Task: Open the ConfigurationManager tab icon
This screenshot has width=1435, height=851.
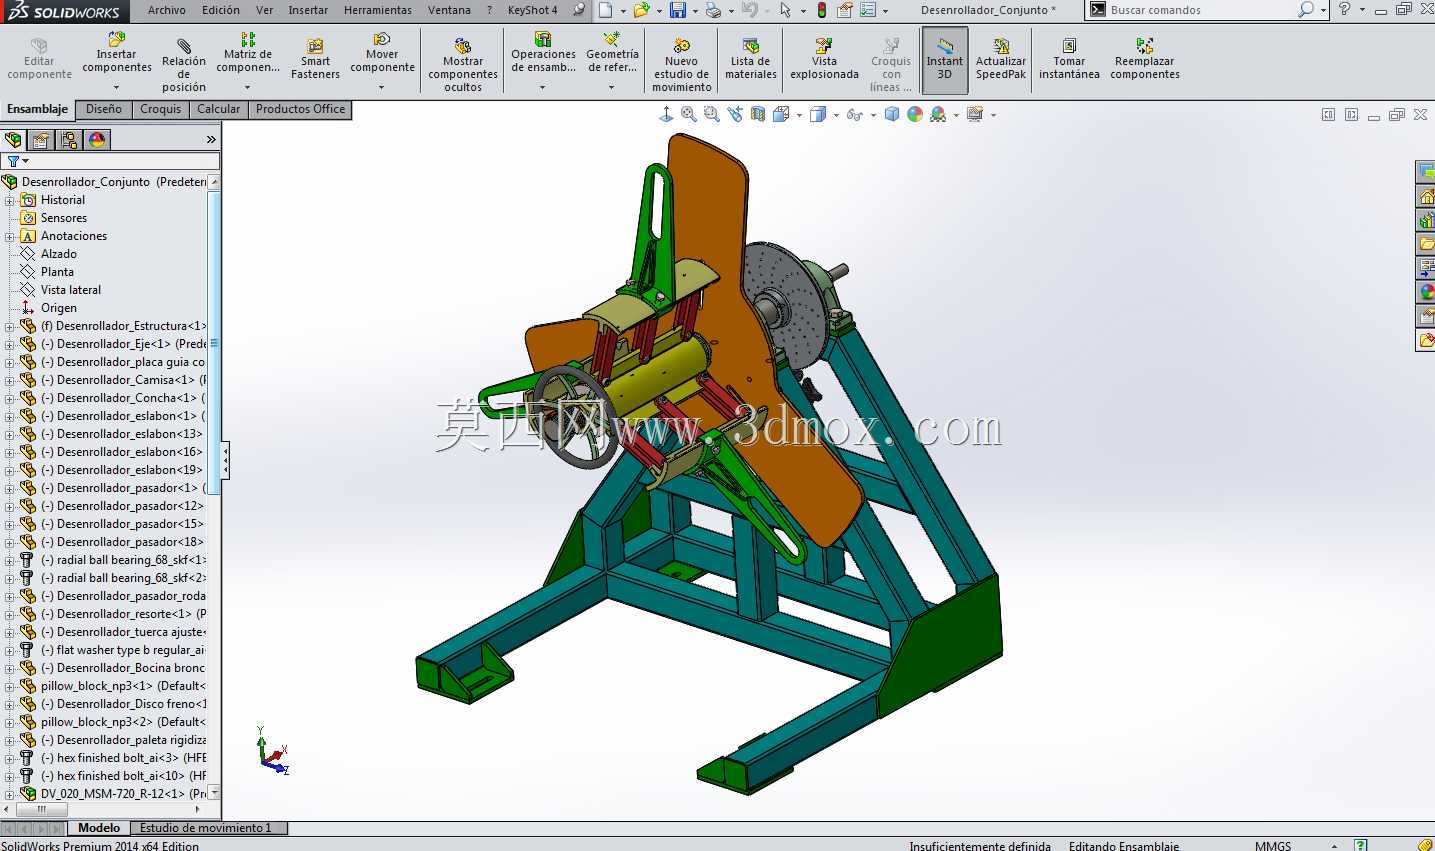Action: 69,140
